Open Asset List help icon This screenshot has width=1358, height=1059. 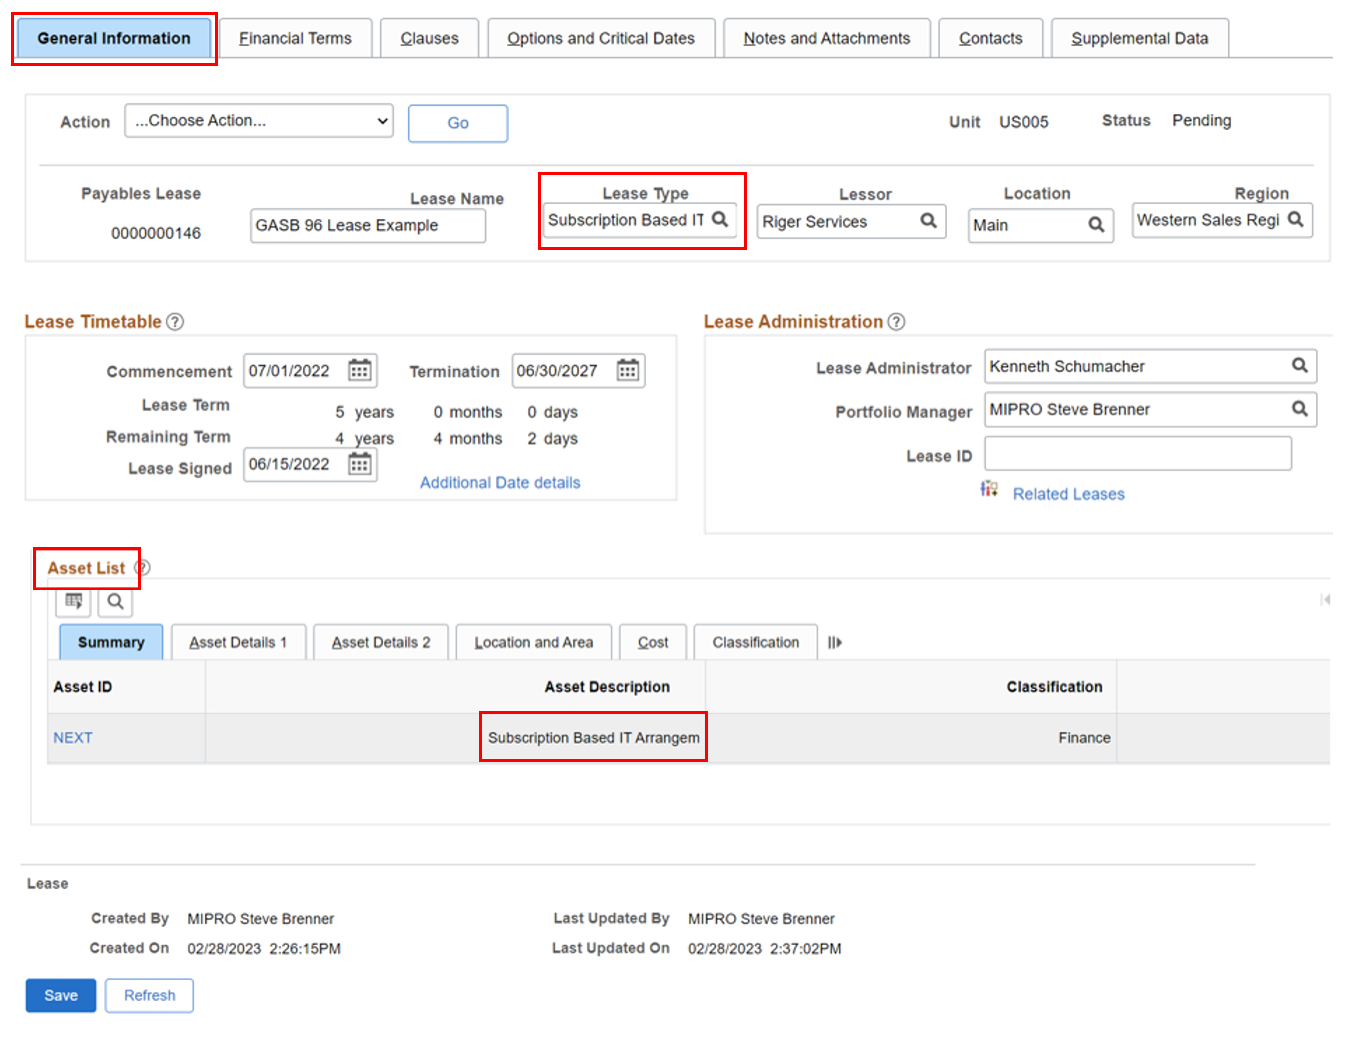(x=142, y=568)
